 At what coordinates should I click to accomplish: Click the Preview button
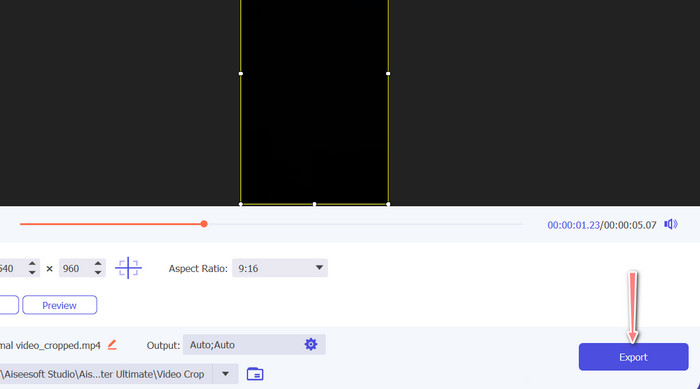click(x=59, y=305)
